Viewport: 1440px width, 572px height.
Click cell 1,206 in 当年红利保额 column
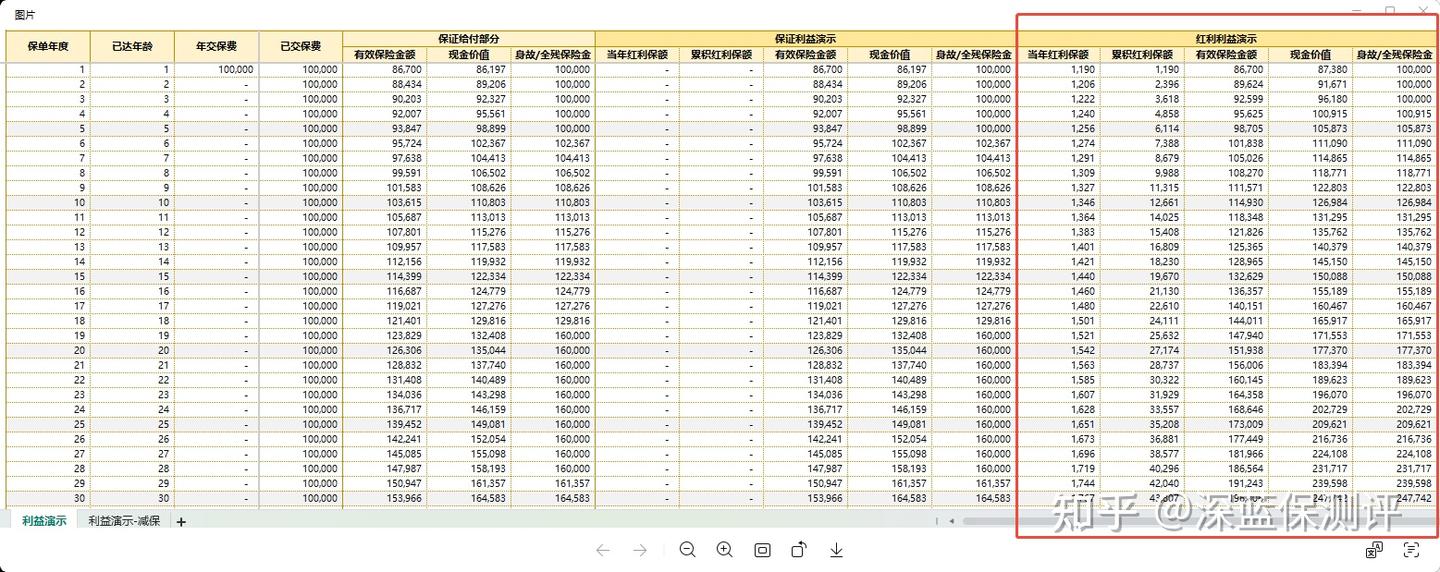[1058, 85]
